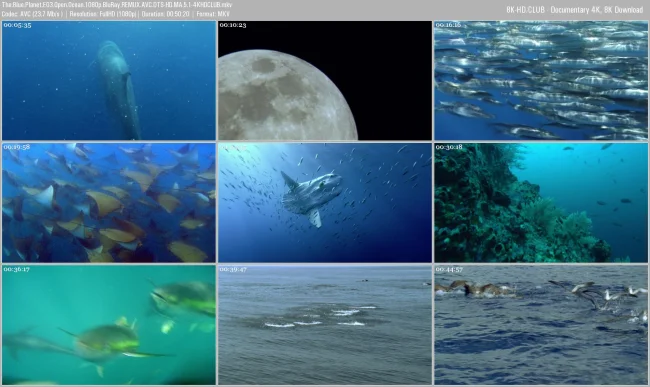
Task: Click the Blue Planet mkv filename text
Action: [x=117, y=5]
